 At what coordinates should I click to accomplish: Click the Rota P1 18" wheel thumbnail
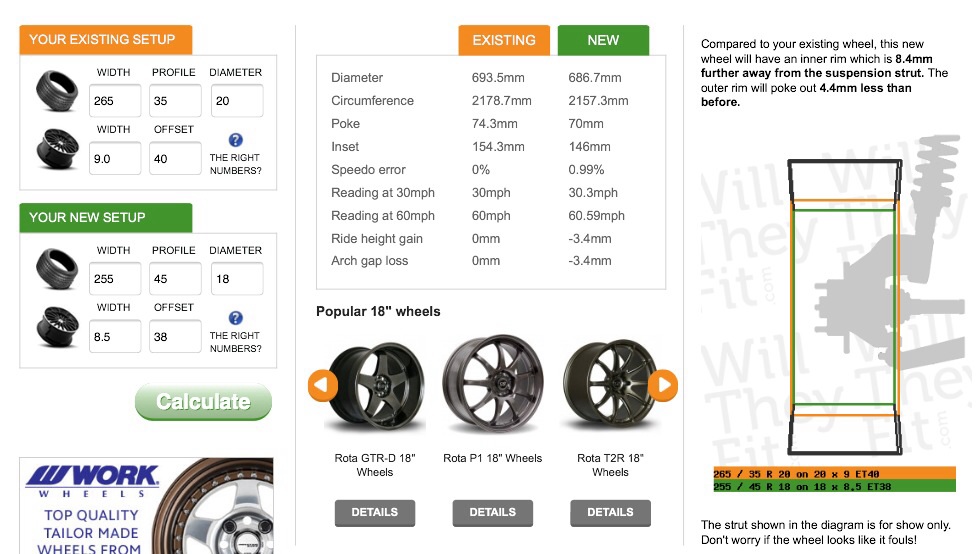pyautogui.click(x=492, y=385)
